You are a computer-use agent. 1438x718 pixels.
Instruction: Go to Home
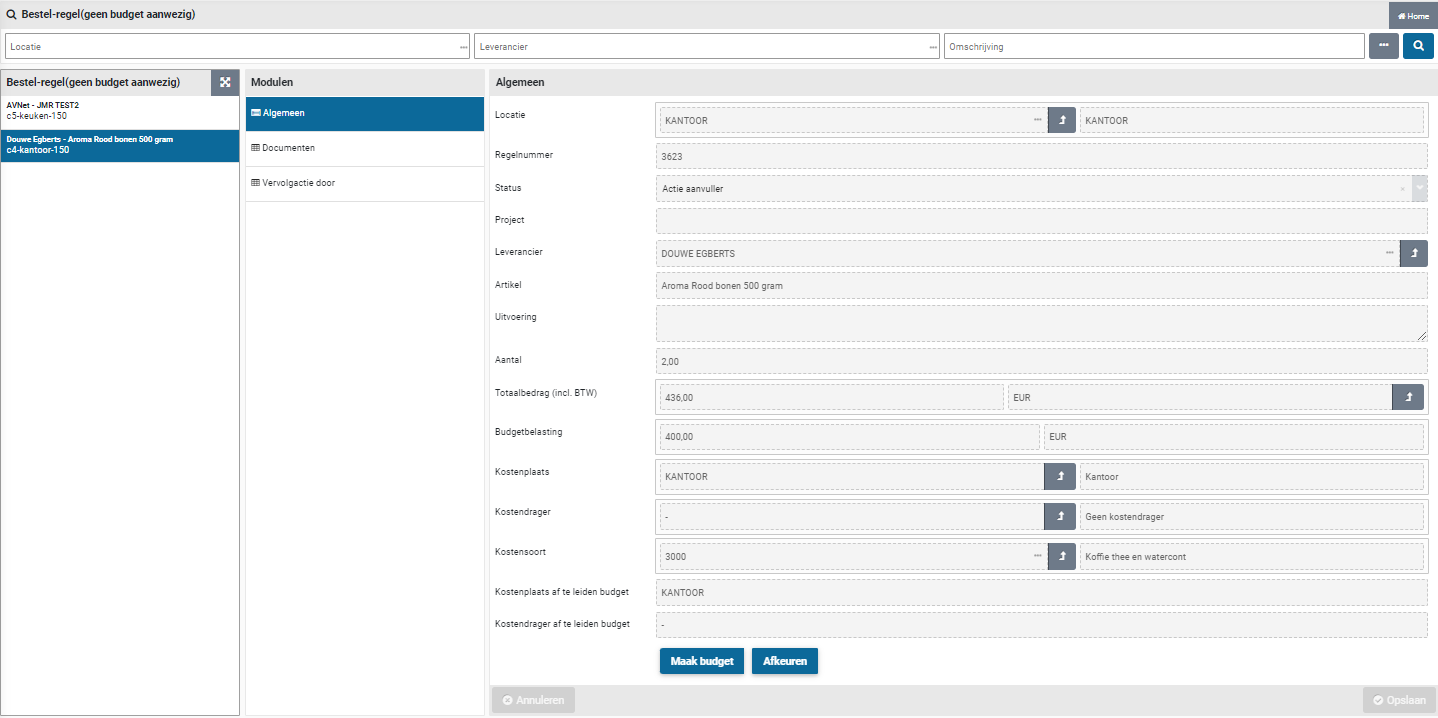[x=1412, y=15]
